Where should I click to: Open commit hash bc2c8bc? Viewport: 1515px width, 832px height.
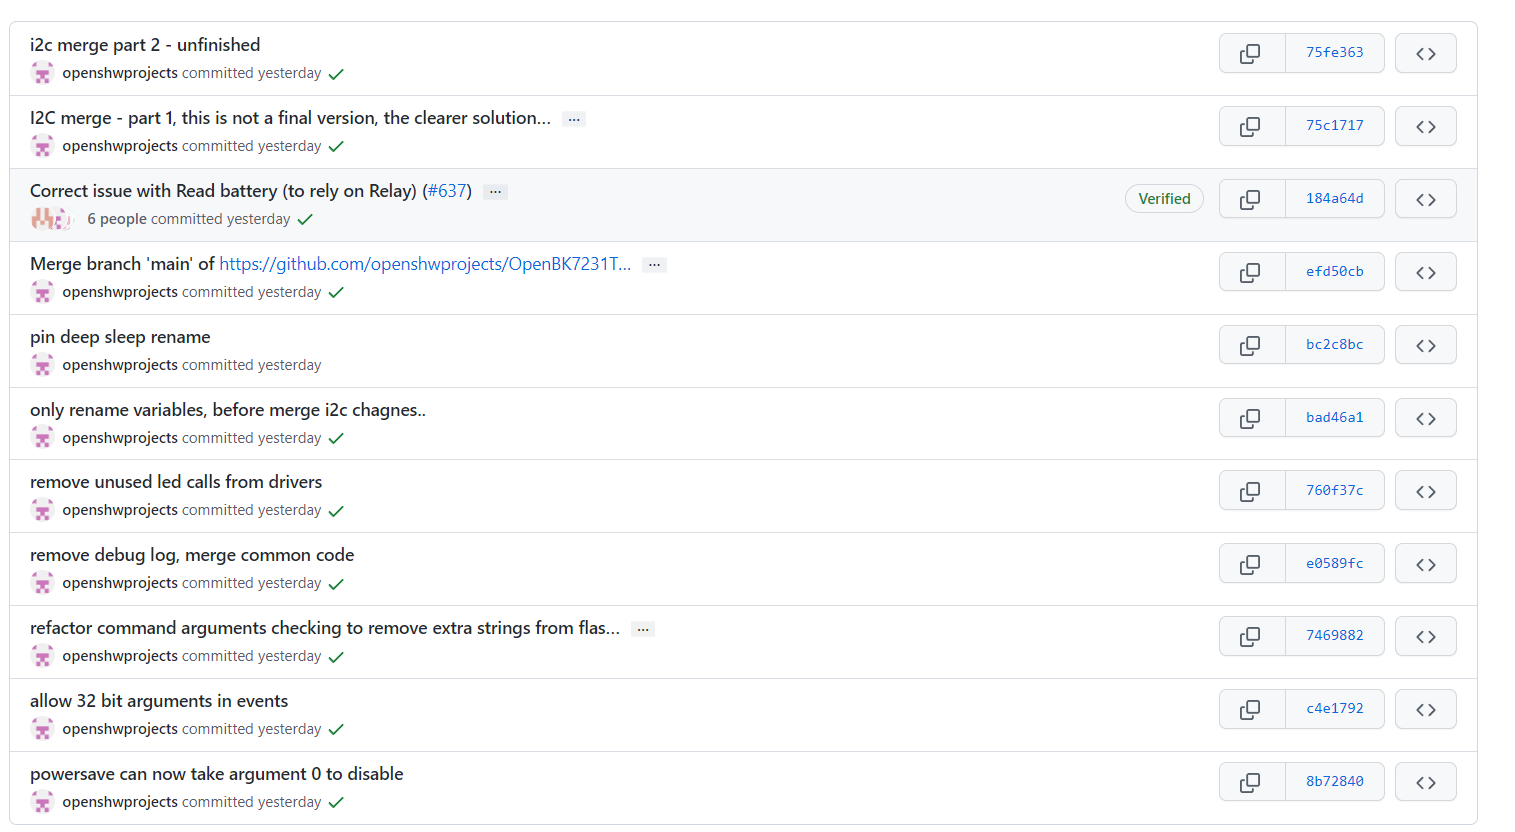pos(1334,345)
